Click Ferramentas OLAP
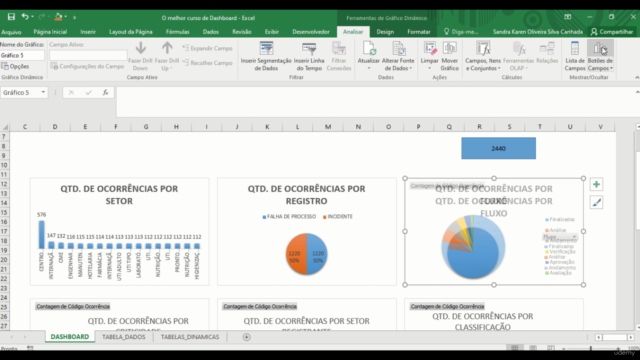 click(x=518, y=56)
